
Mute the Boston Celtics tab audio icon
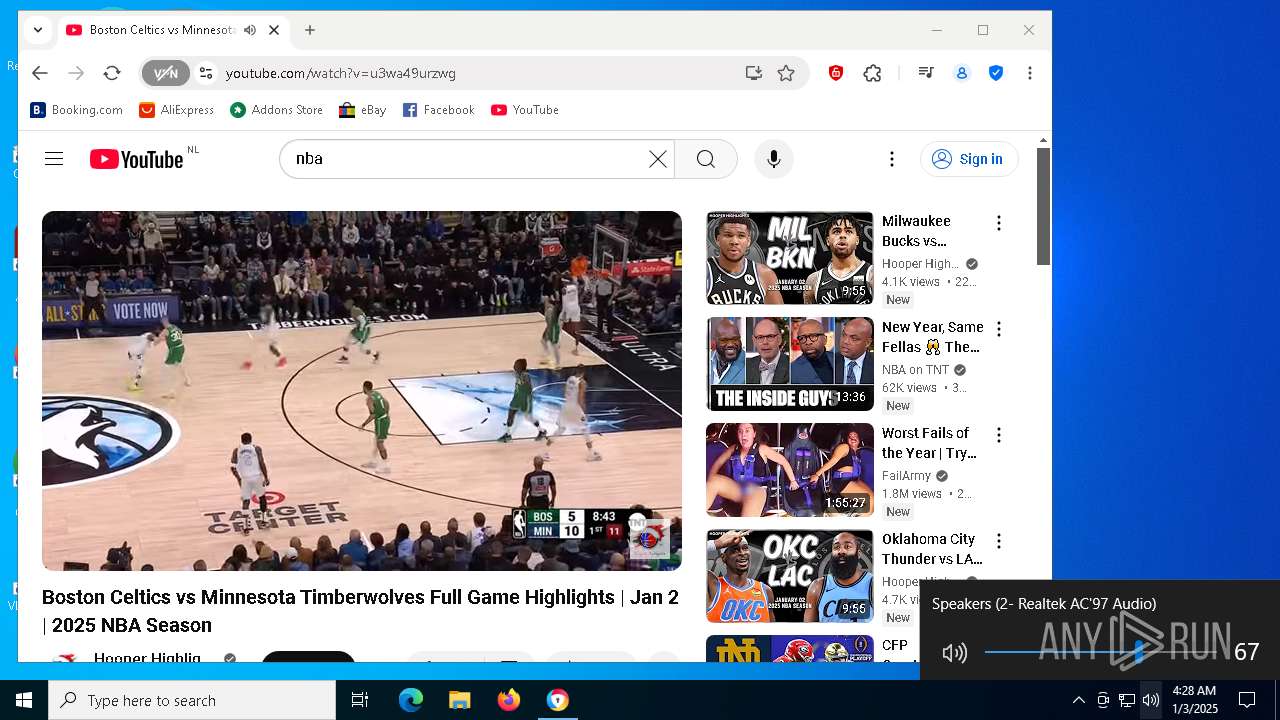click(250, 30)
